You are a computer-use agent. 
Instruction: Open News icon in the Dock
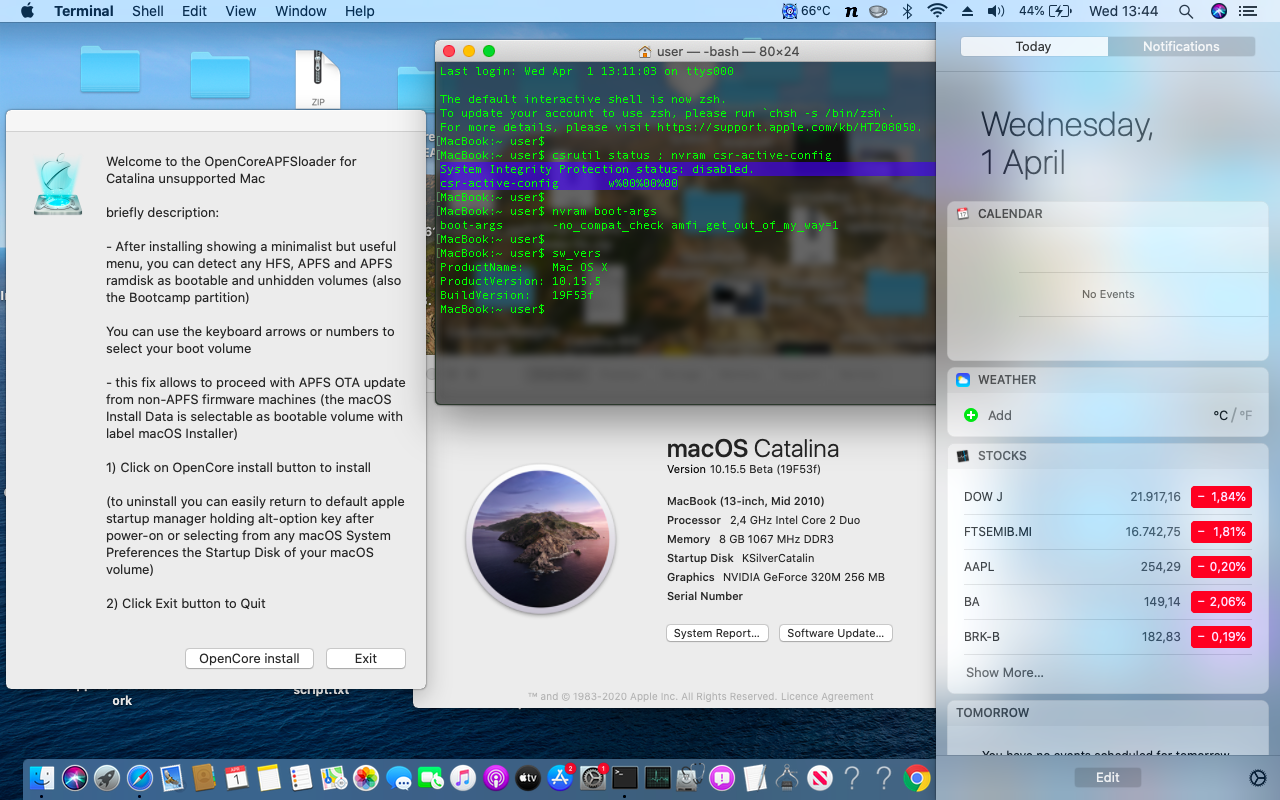[819, 778]
